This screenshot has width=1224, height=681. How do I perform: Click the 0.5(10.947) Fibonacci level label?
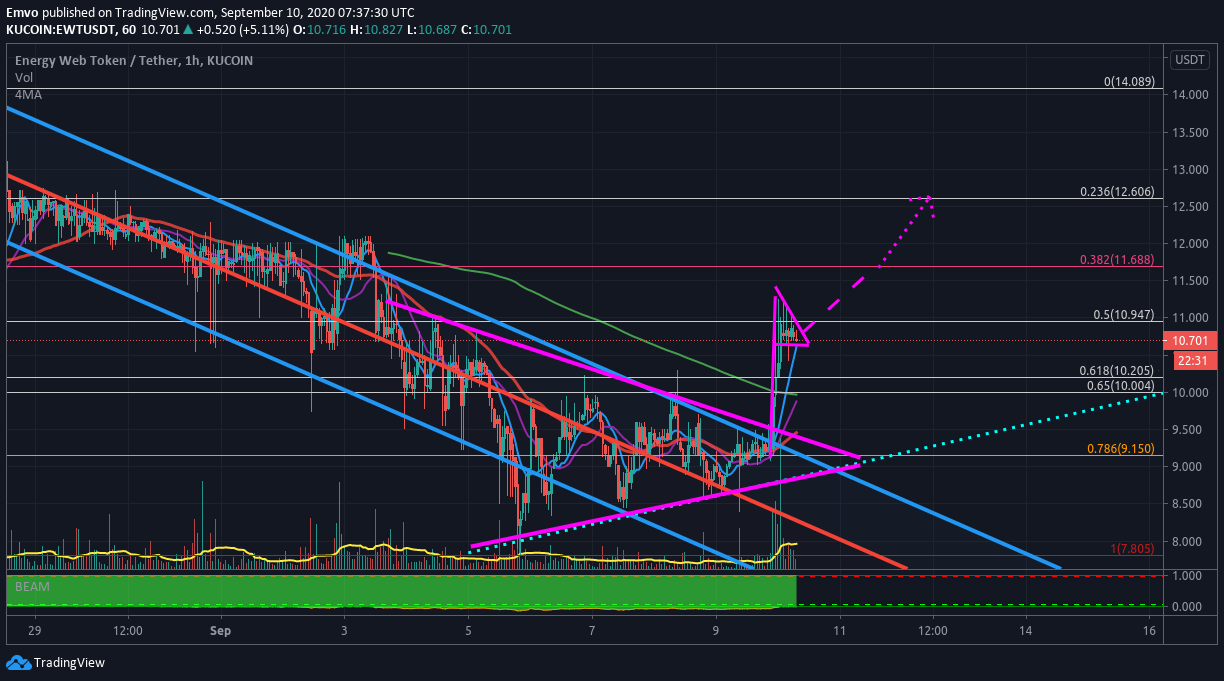tap(1125, 314)
